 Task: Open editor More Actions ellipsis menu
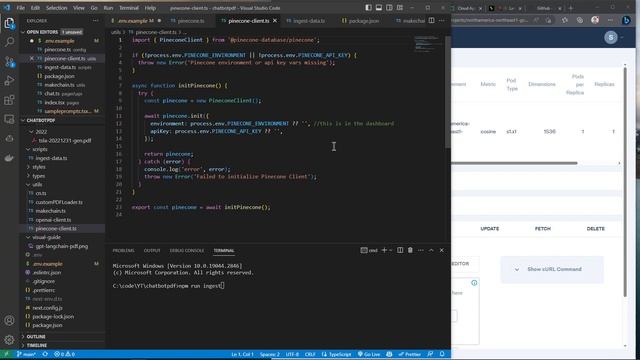[x=442, y=20]
